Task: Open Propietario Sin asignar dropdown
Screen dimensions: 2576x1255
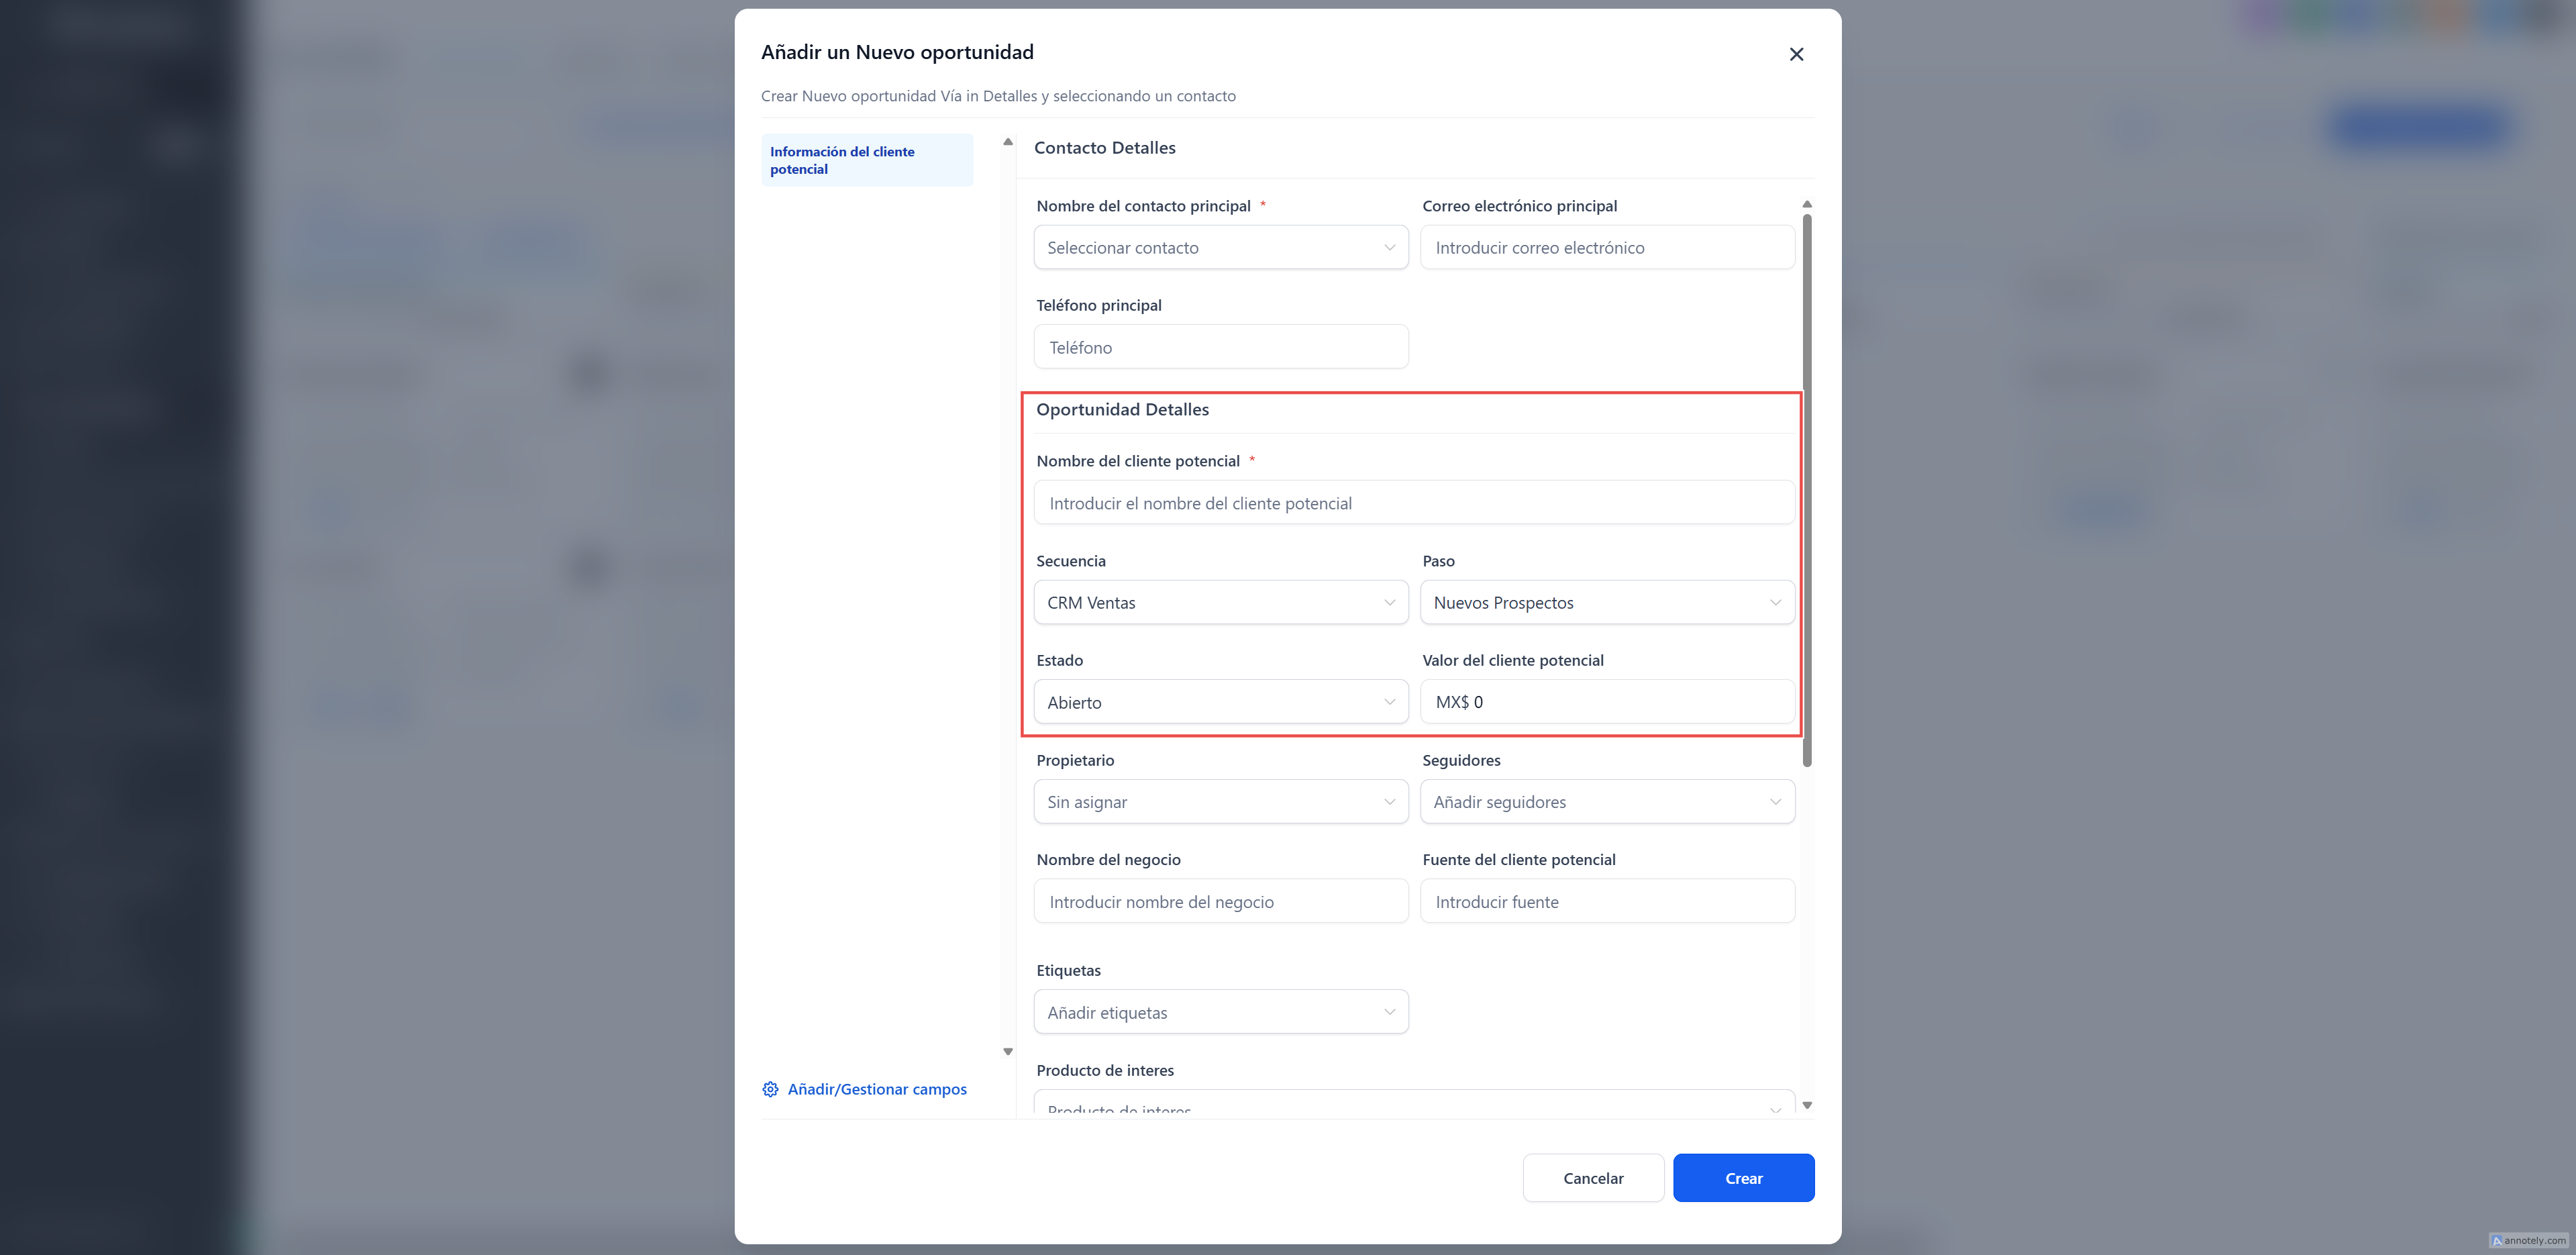Action: (1220, 802)
